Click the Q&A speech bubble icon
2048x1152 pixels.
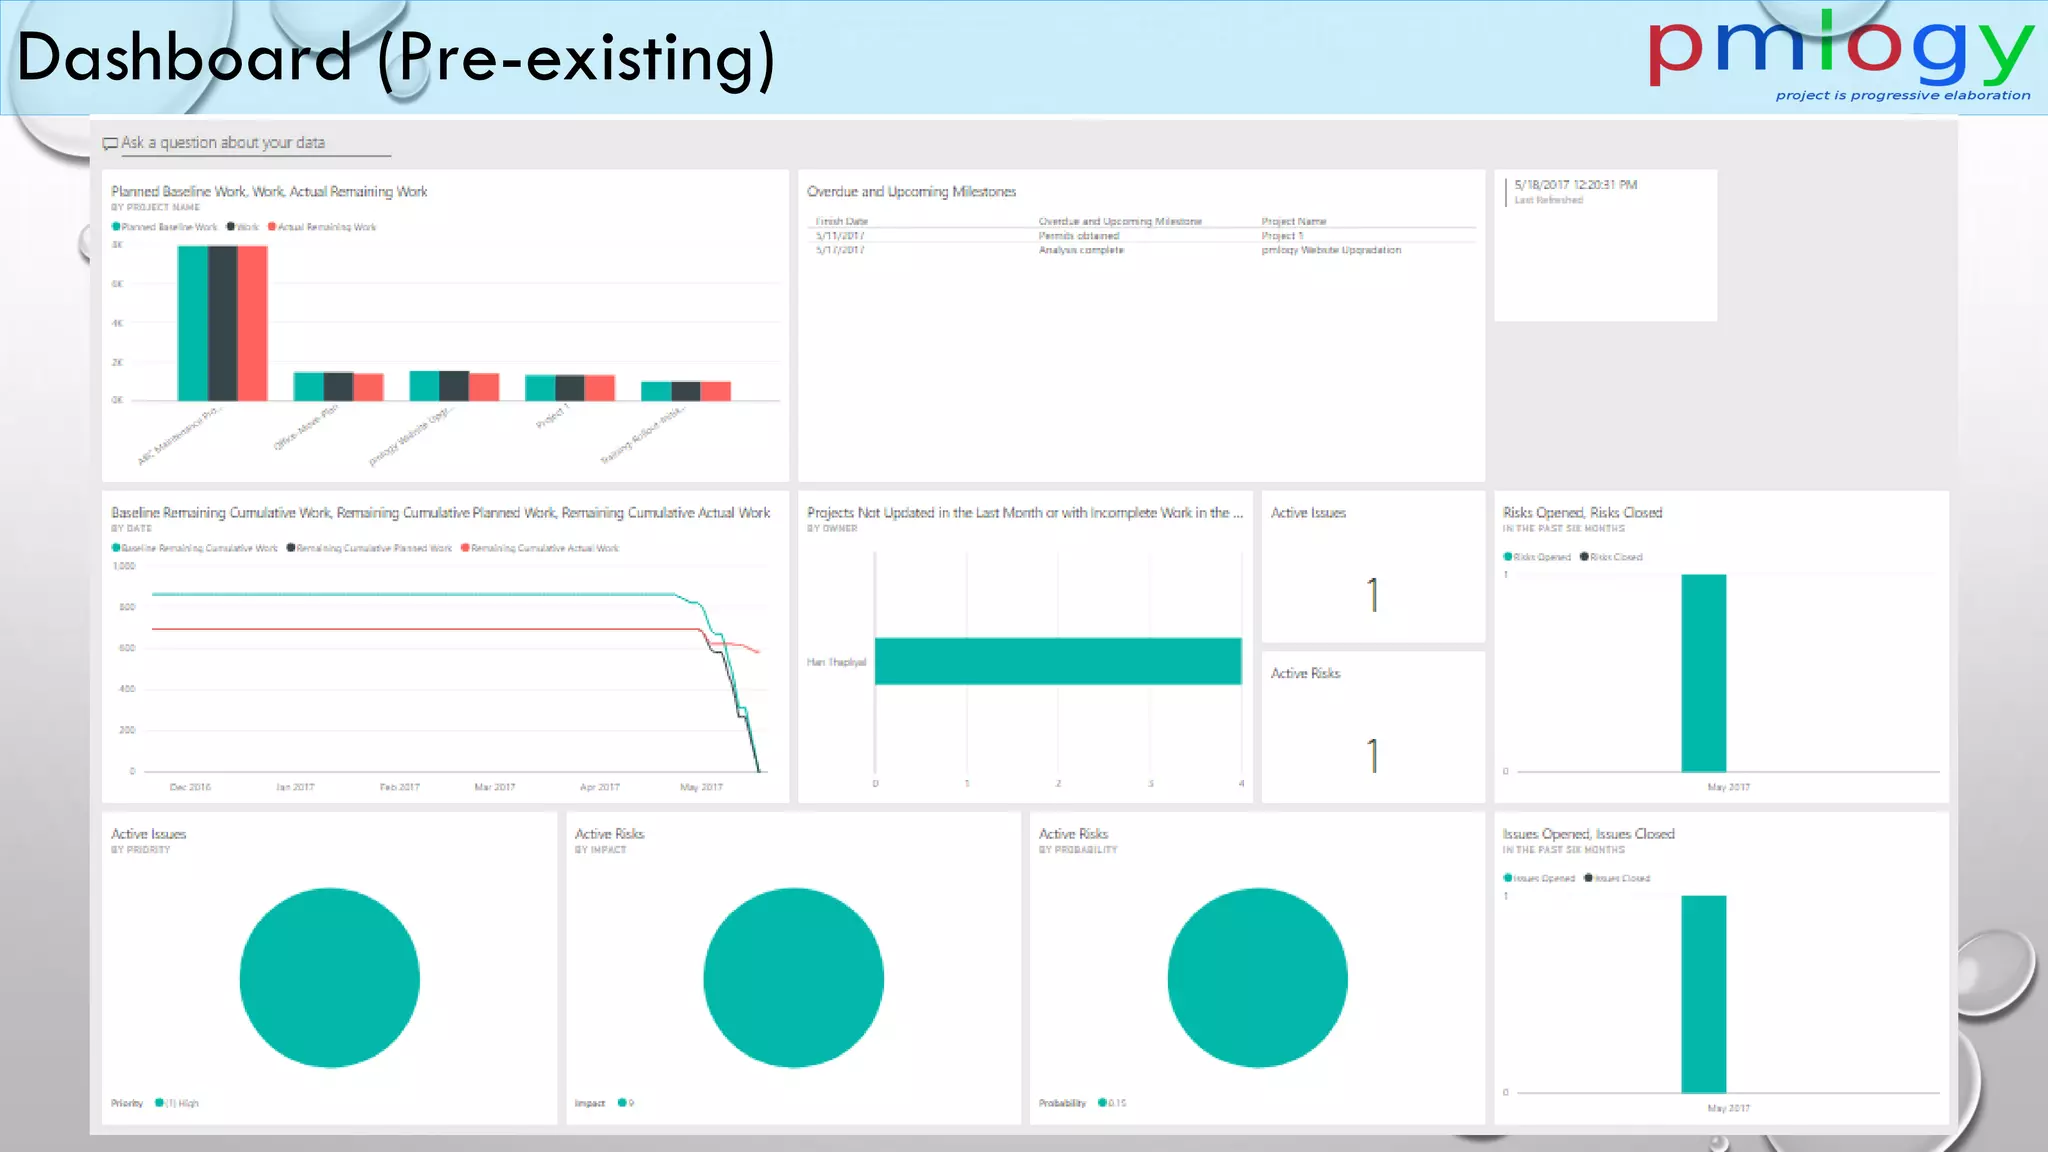click(110, 144)
